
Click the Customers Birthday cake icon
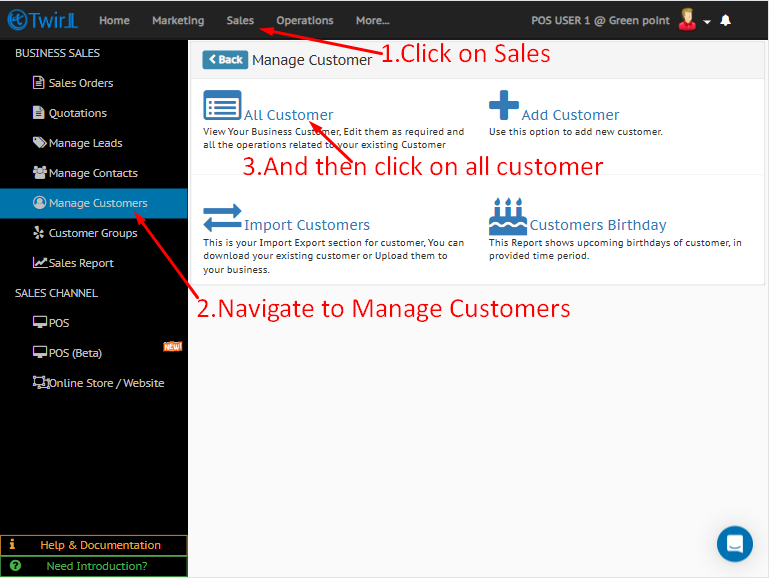tap(507, 216)
